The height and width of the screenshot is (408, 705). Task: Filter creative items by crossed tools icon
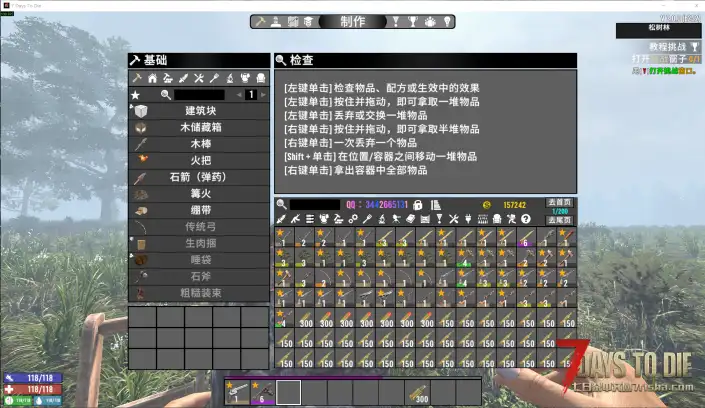[454, 219]
